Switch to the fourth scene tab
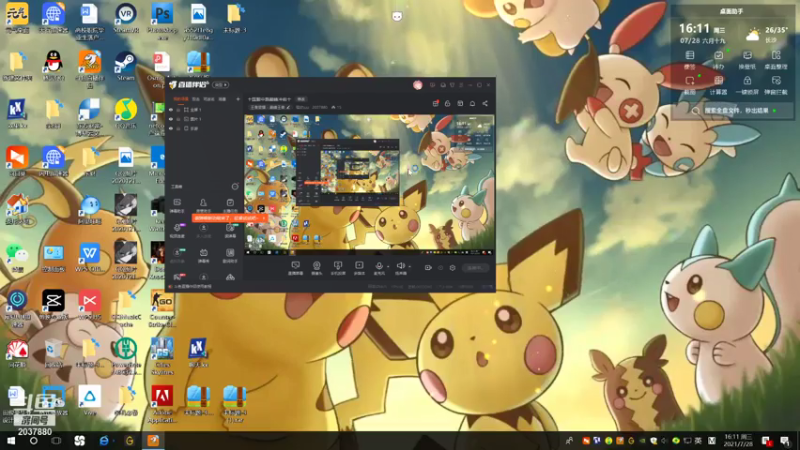This screenshot has height=450, width=800. click(x=222, y=99)
